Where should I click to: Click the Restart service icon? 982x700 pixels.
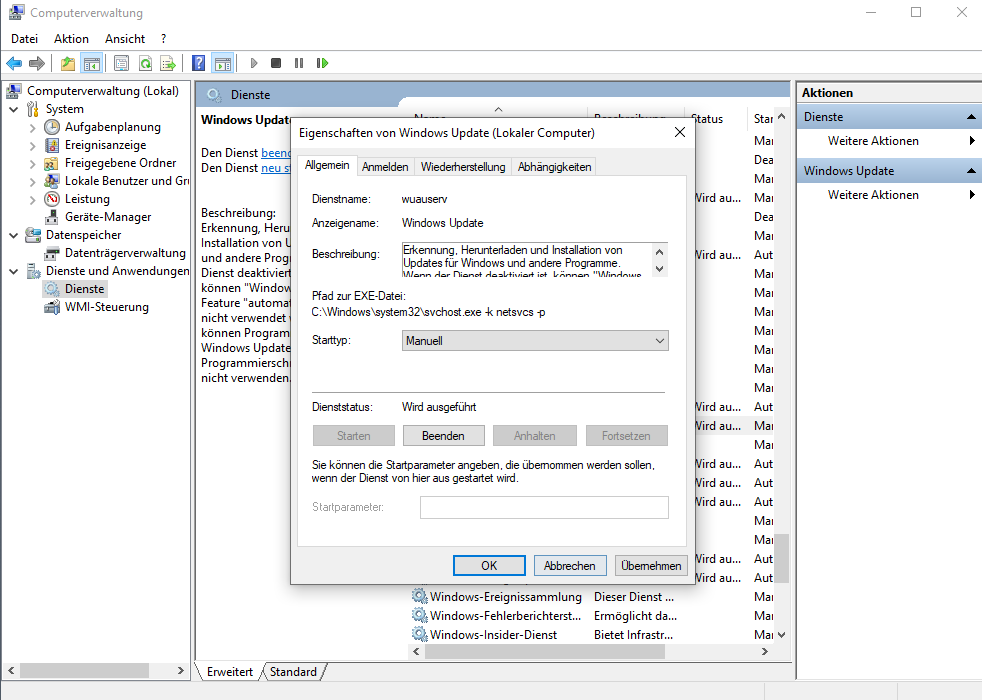323,63
